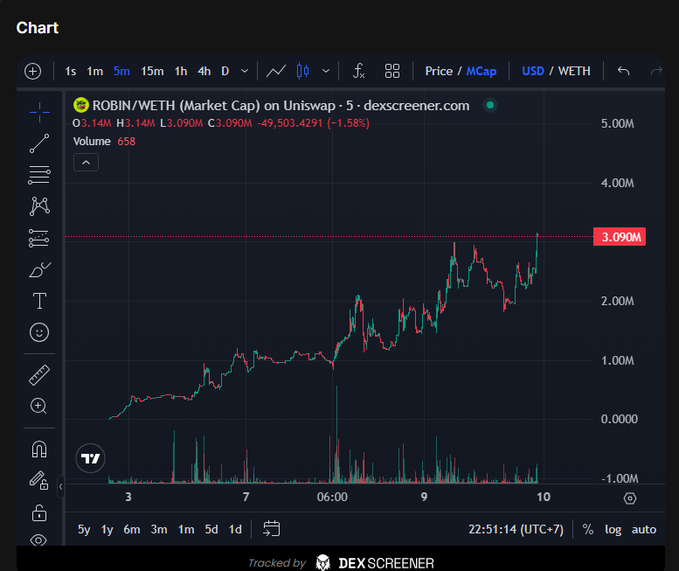The image size is (679, 571).
Task: Click the ROBIN/WETH chart title legend
Action: coord(281,105)
